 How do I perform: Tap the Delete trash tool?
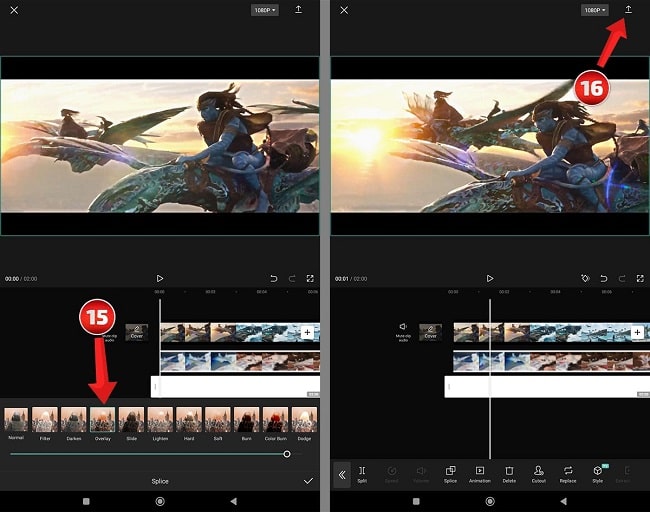coord(509,475)
